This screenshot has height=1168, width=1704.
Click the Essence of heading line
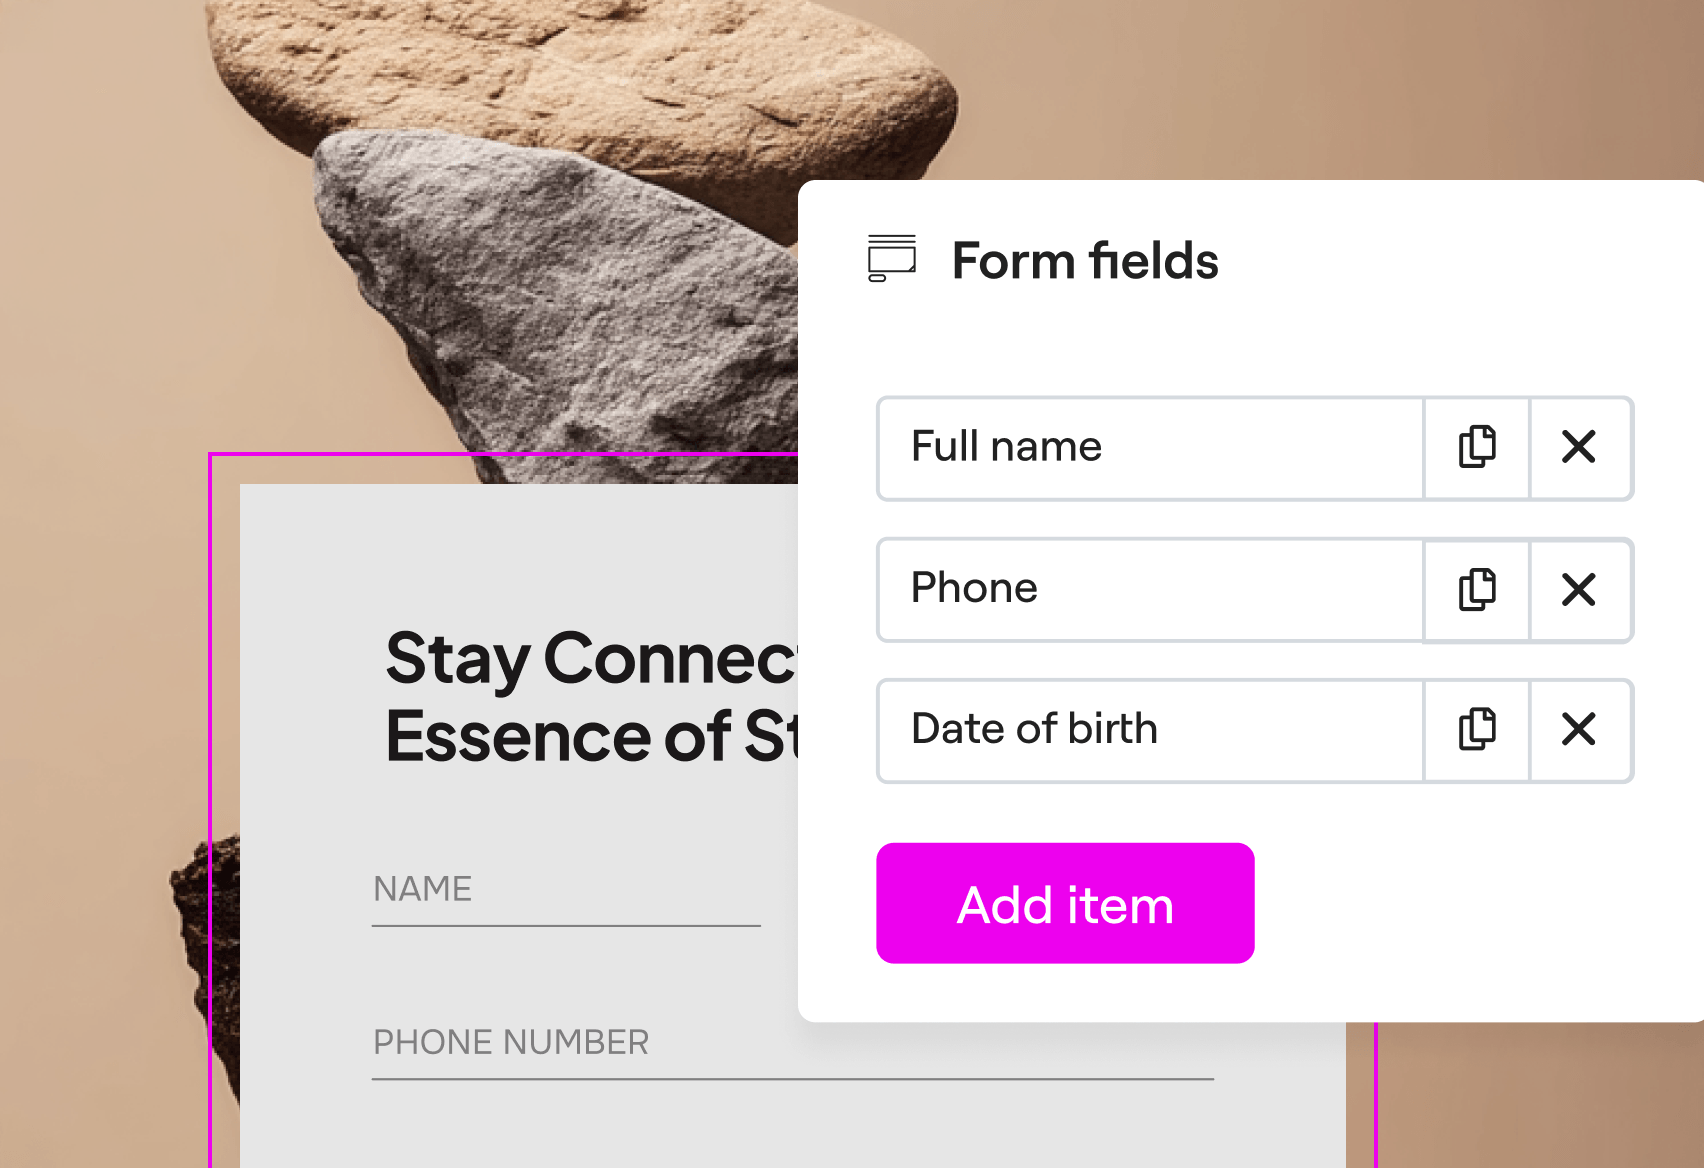(591, 736)
